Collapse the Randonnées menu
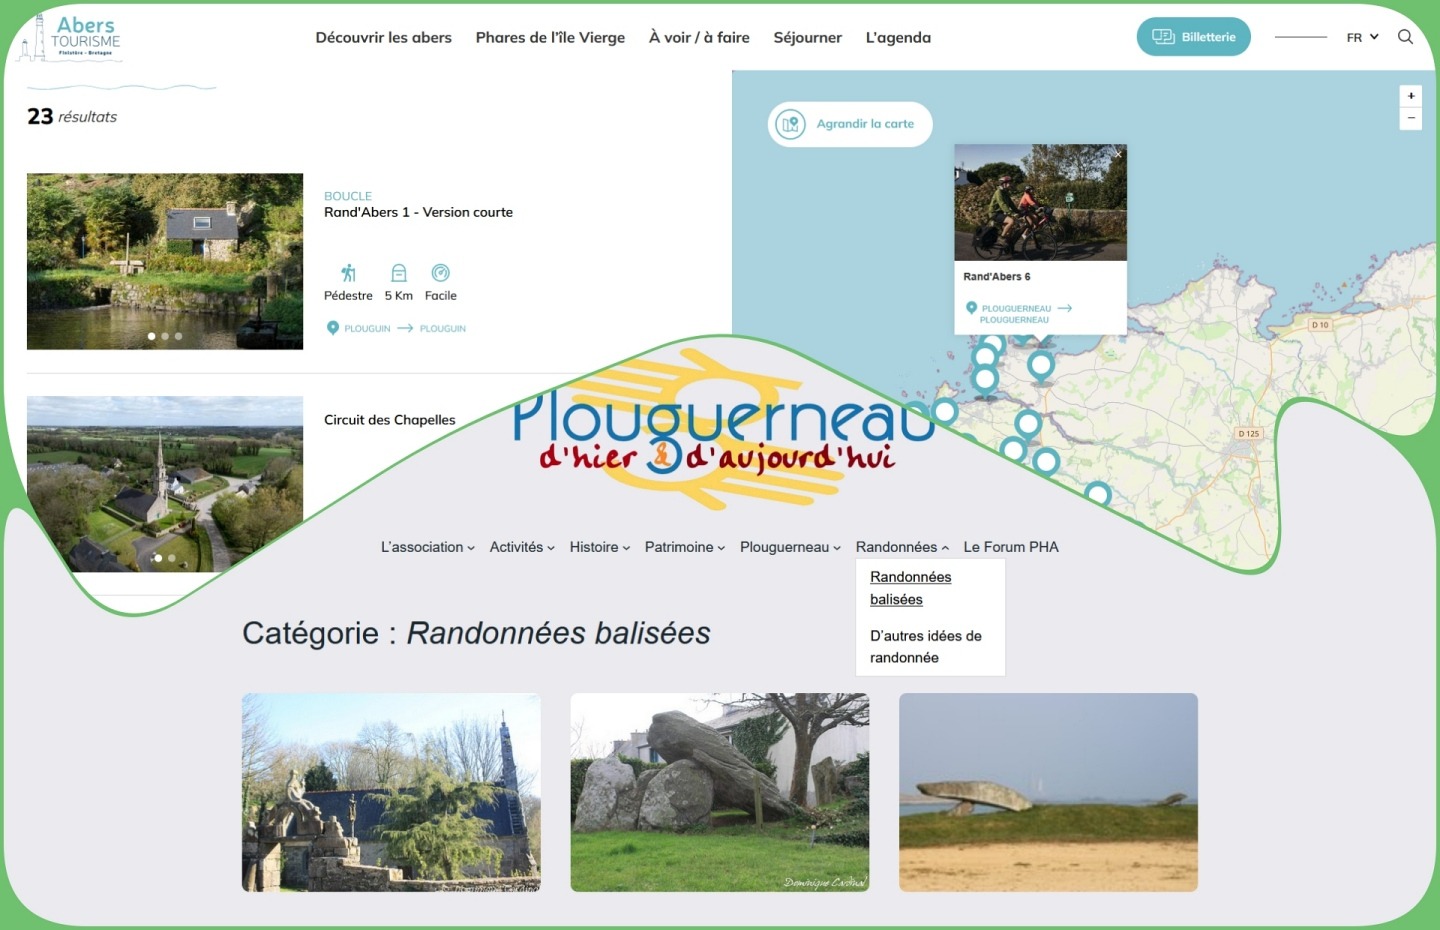Viewport: 1440px width, 930px height. [x=897, y=547]
